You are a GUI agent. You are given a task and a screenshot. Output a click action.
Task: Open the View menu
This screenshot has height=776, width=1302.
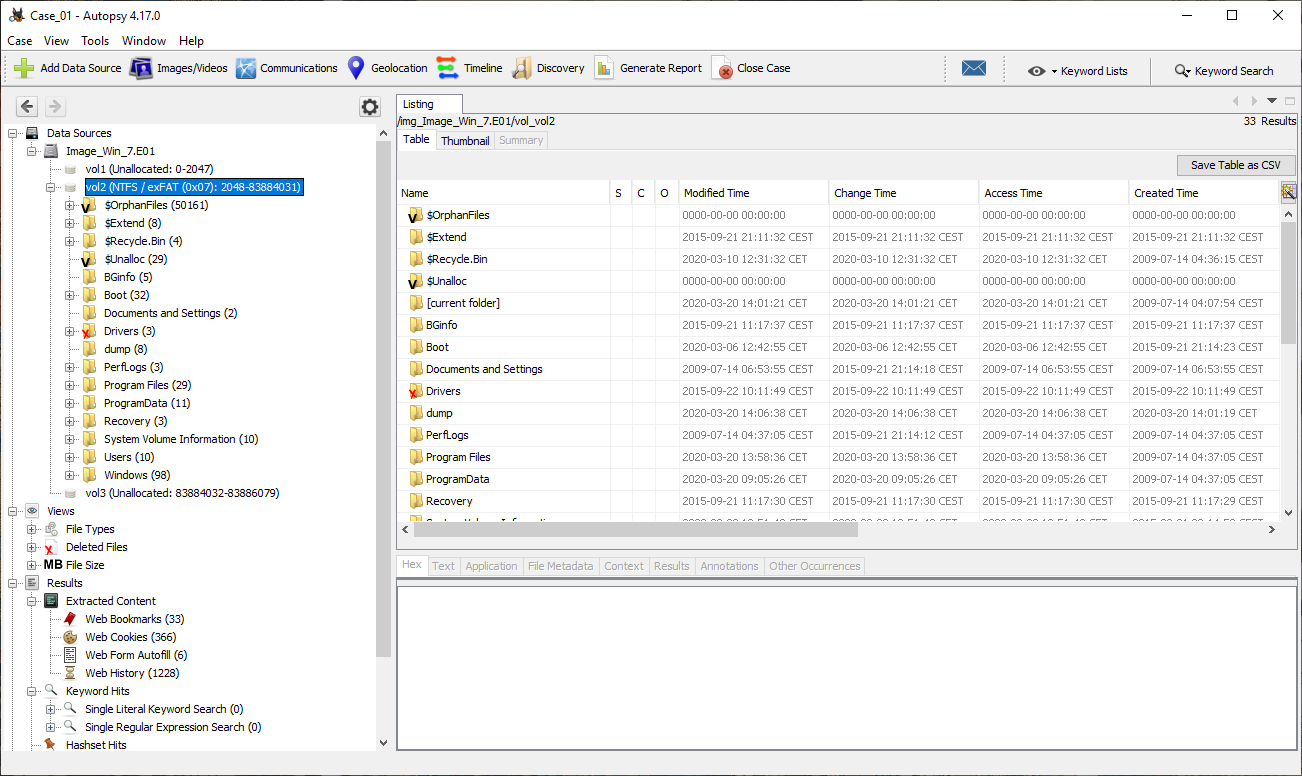57,41
